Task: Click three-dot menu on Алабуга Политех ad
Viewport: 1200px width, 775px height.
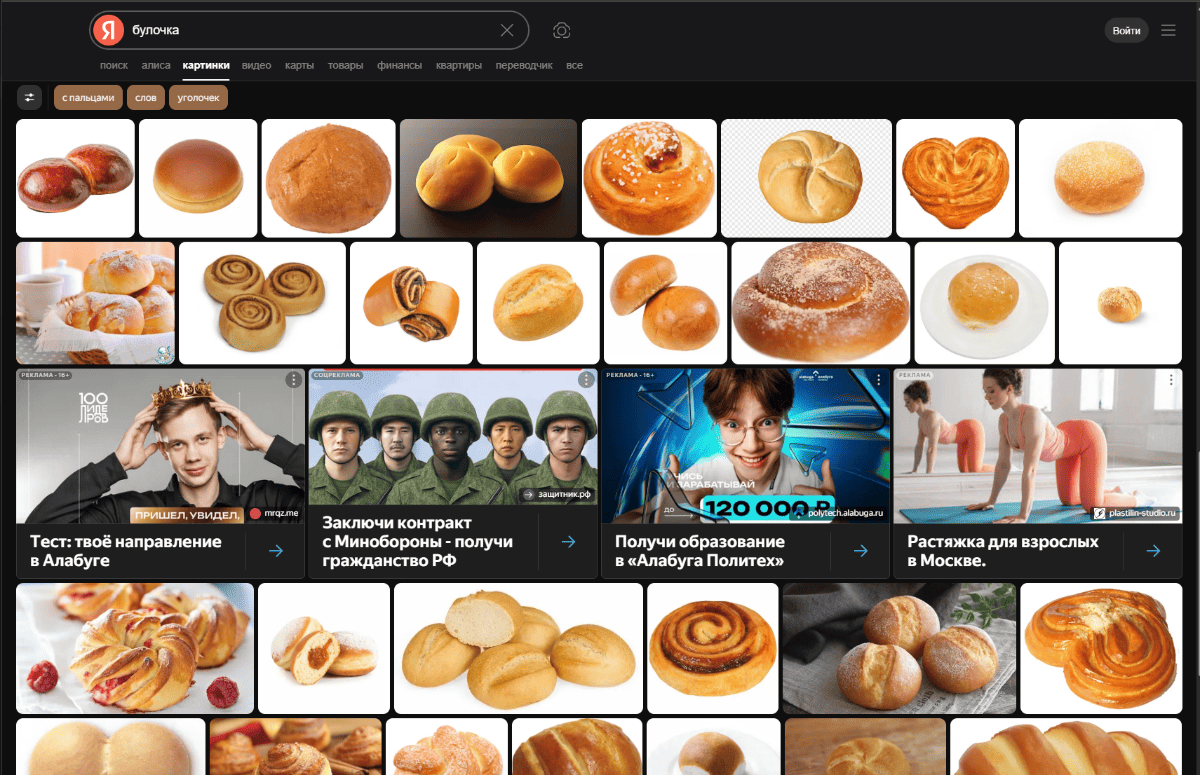Action: (878, 380)
